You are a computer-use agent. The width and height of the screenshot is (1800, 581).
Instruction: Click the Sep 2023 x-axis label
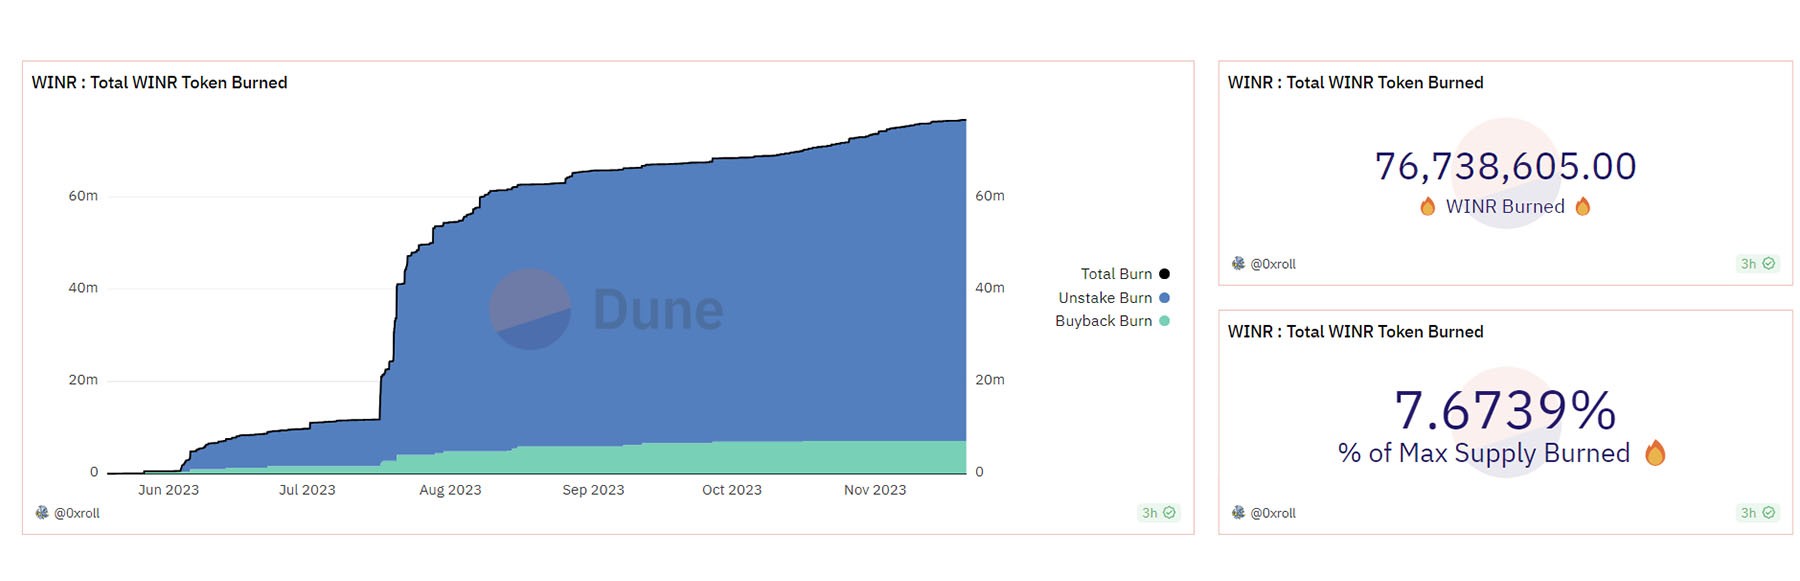[x=593, y=490]
